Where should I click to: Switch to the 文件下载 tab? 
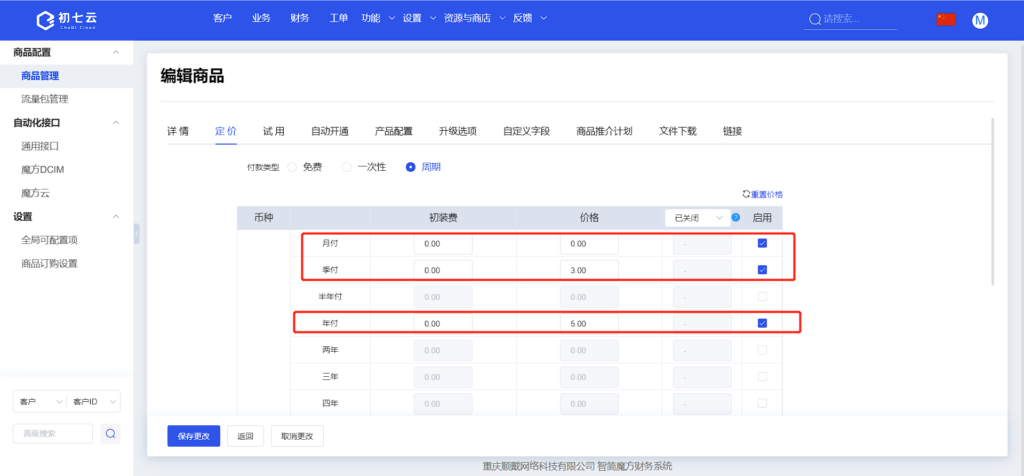point(678,131)
